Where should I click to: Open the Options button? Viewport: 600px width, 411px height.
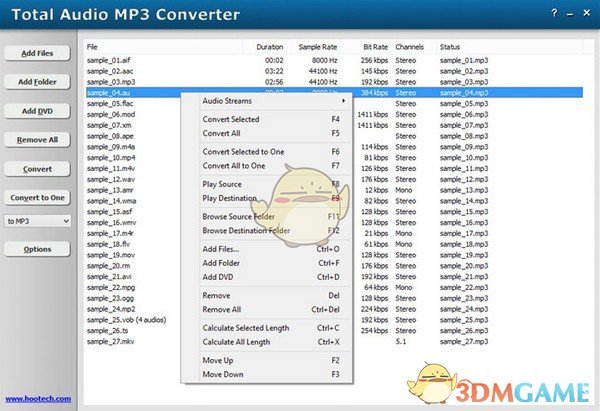[x=37, y=249]
